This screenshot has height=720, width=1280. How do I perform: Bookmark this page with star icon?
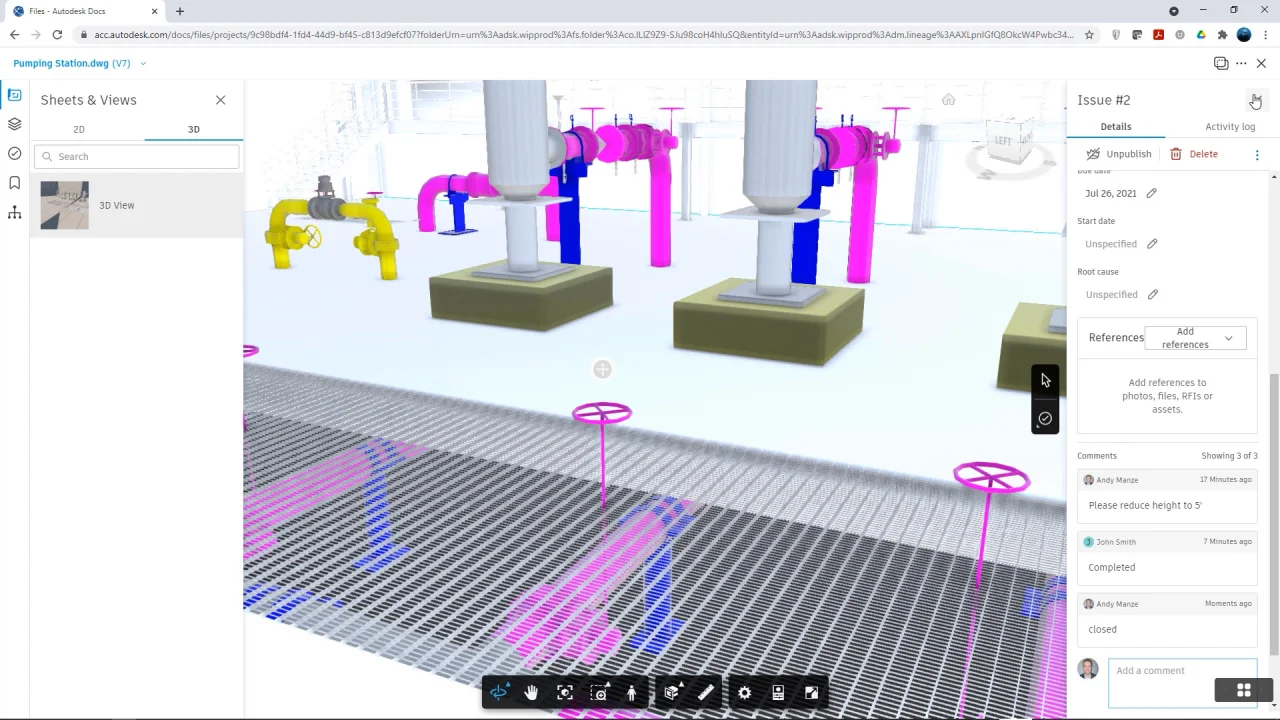1089,34
